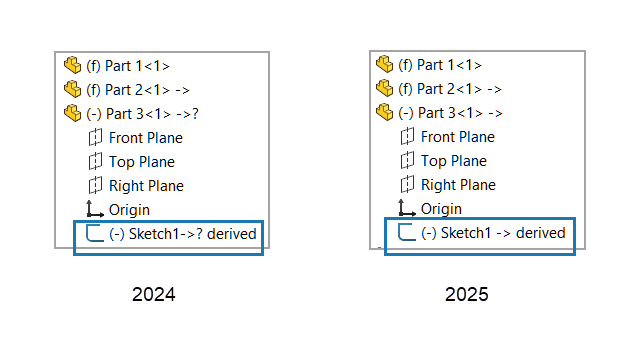Select Top Plane label in 2024 tree

142,162
